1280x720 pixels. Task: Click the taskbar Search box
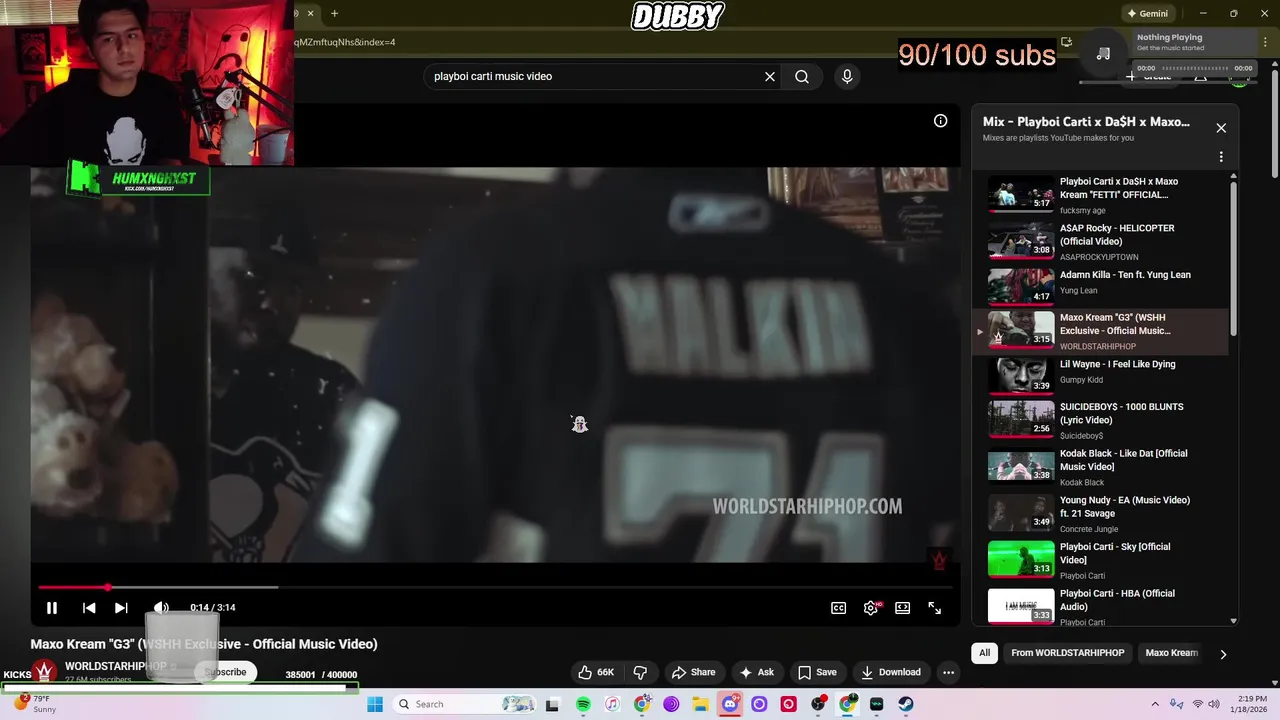pyautogui.click(x=465, y=704)
